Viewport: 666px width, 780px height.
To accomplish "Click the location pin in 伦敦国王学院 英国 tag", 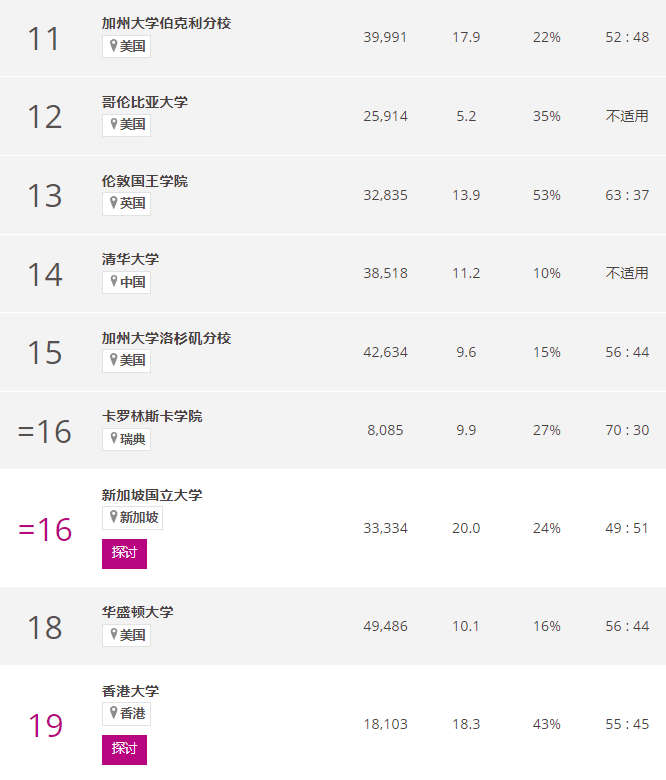I will click(114, 202).
